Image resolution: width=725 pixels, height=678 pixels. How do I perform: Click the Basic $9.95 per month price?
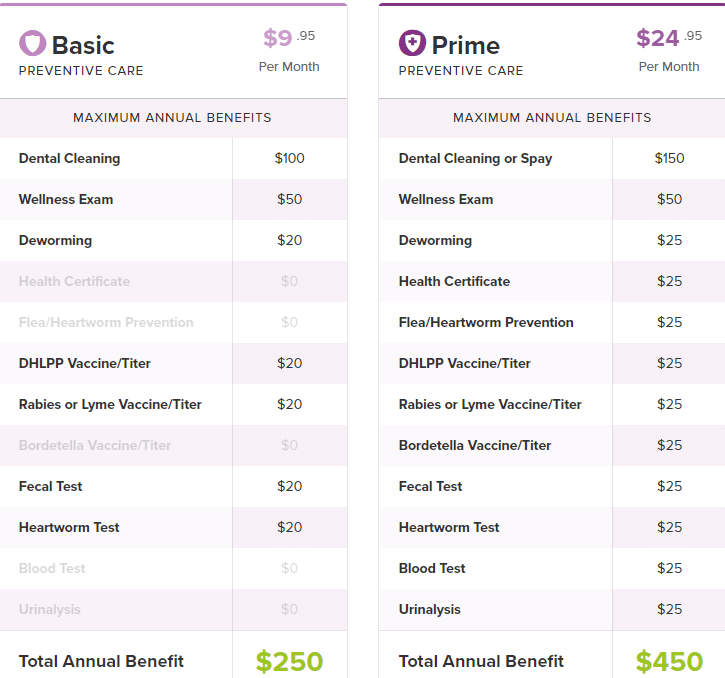click(289, 39)
